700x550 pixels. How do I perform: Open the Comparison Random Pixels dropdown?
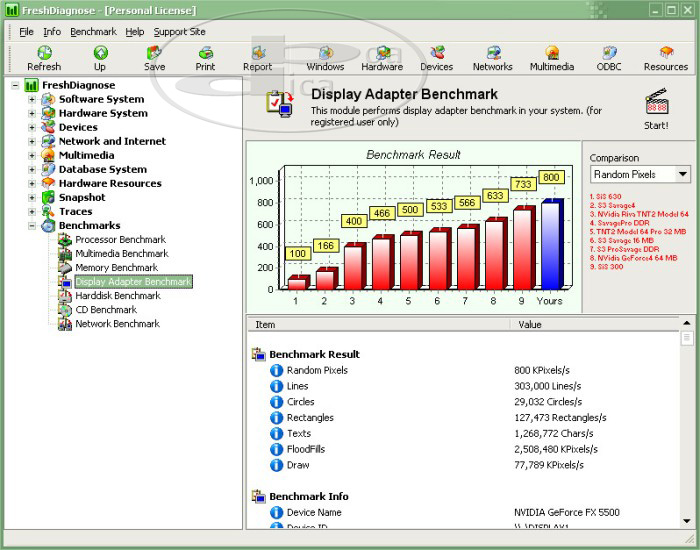(640, 174)
